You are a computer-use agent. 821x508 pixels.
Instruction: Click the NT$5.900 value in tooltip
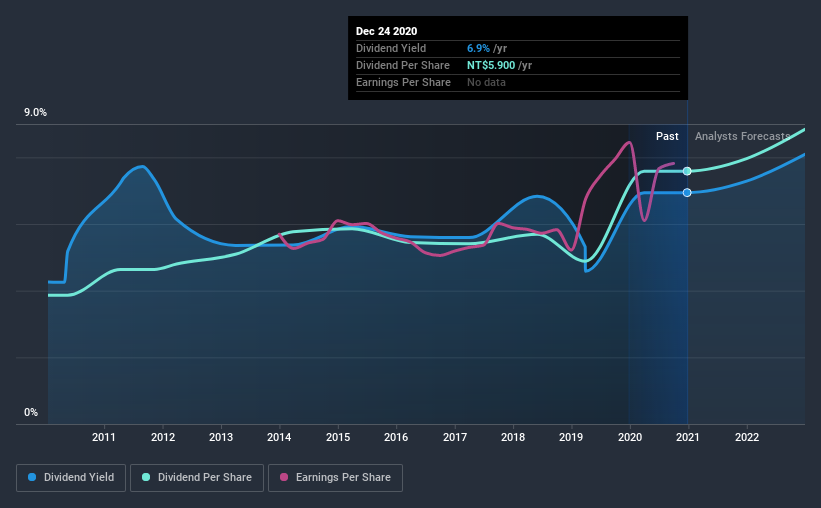pos(491,65)
